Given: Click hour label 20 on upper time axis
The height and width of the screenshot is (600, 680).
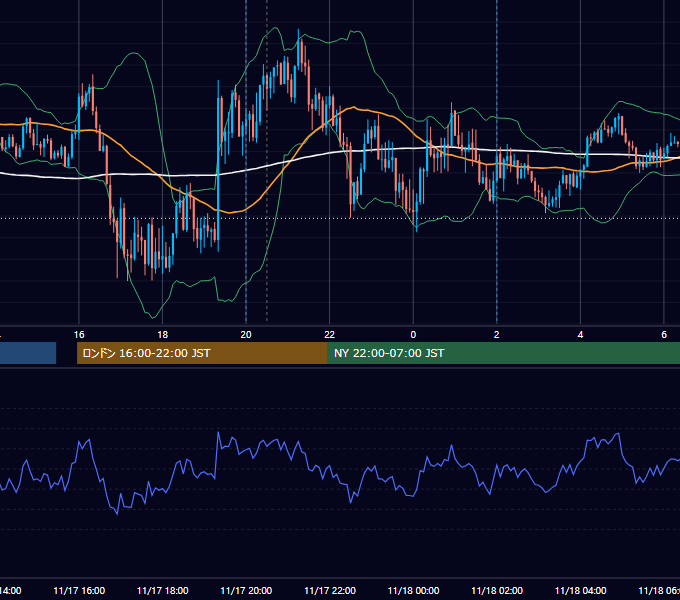Looking at the screenshot, I should [x=246, y=335].
